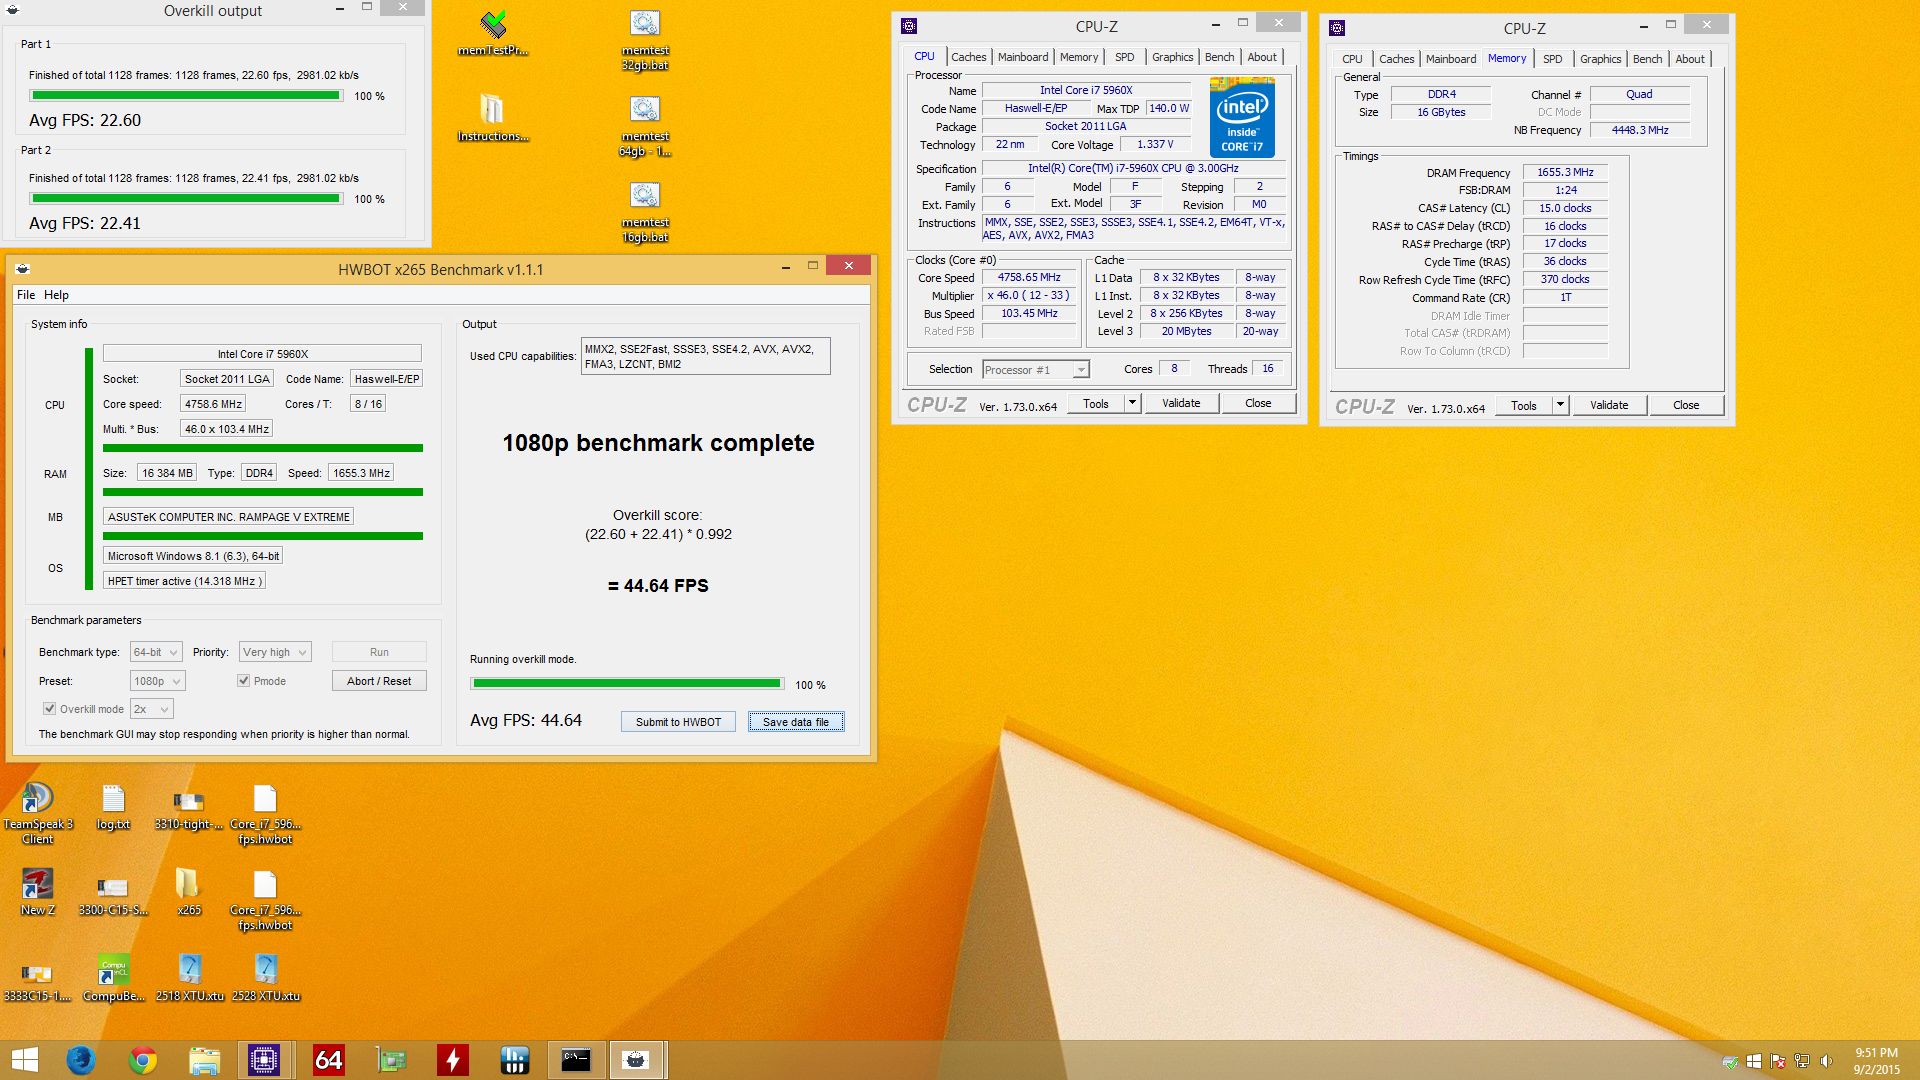This screenshot has width=1920, height=1080.
Task: Select the Instructions desktop folder icon
Action: coord(493,118)
